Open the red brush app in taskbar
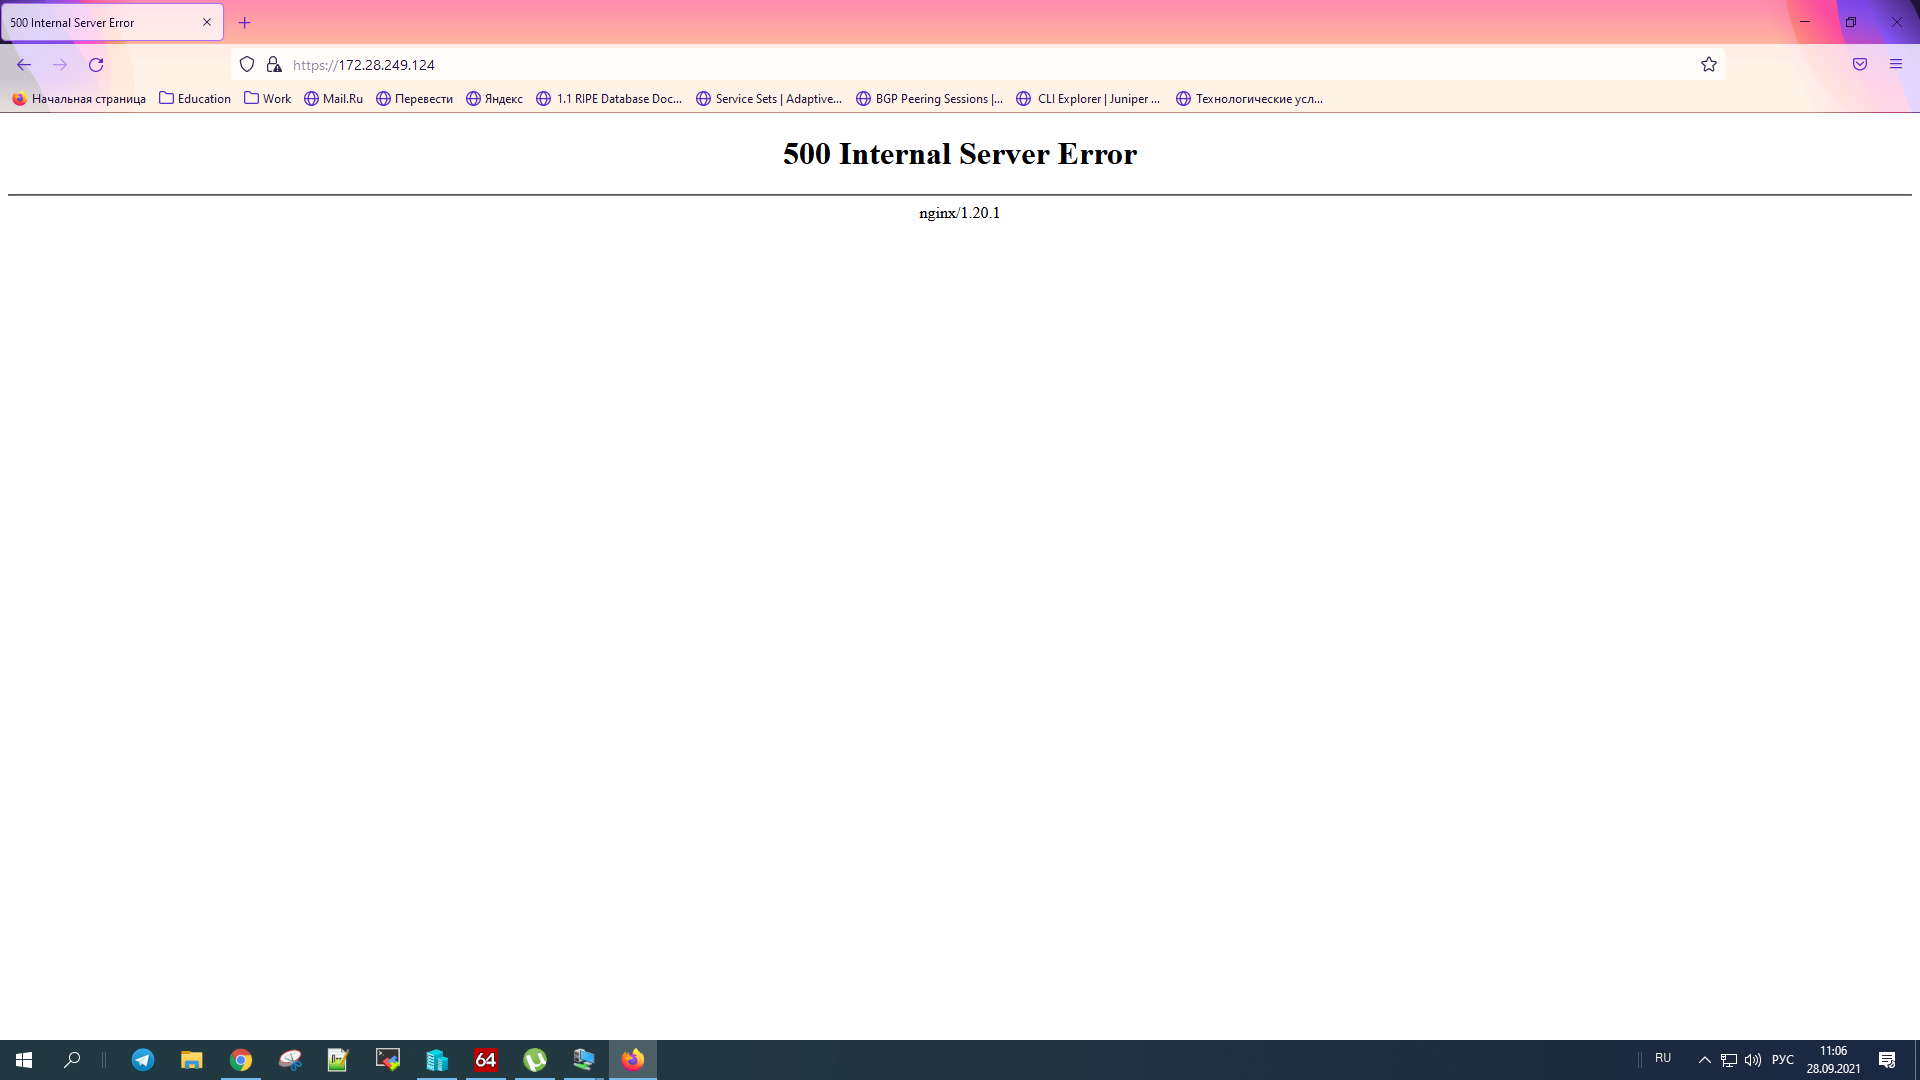Screen dimensions: 1920x1080 pos(290,1060)
